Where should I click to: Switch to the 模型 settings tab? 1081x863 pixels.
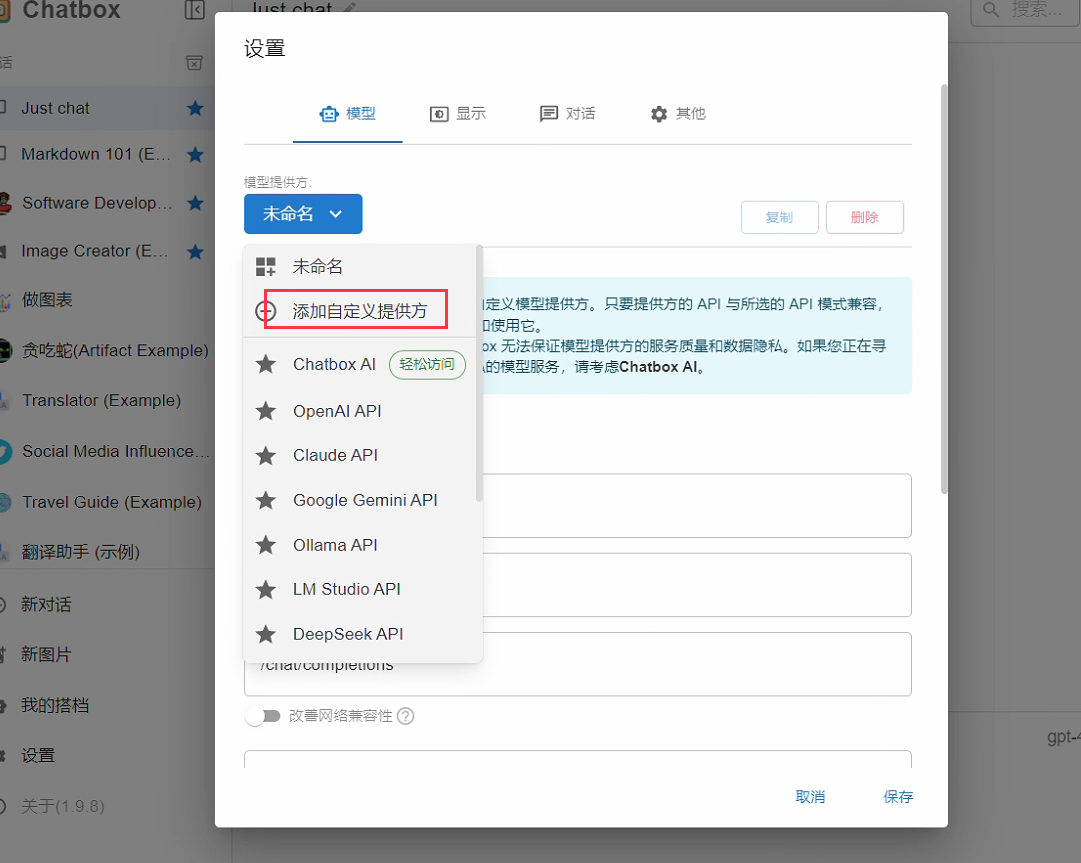click(x=347, y=114)
